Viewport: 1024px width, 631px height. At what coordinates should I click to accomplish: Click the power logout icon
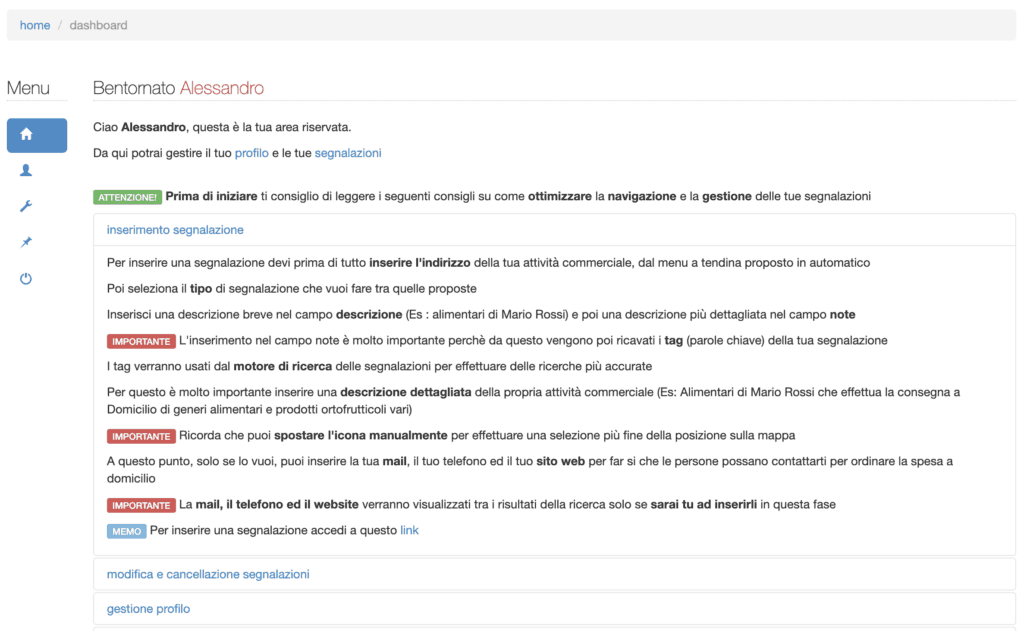tap(25, 279)
